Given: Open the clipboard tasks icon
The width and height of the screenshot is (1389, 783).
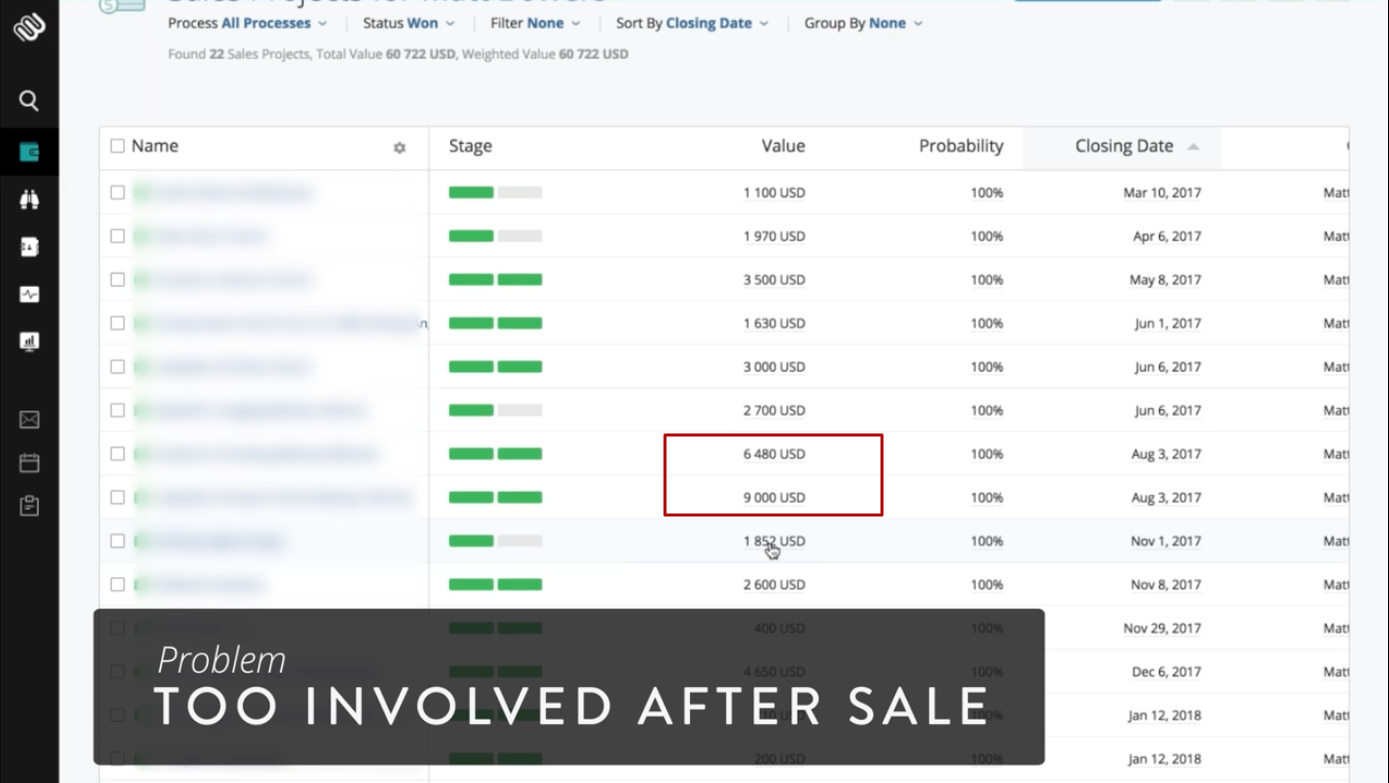Looking at the screenshot, I should [x=29, y=506].
